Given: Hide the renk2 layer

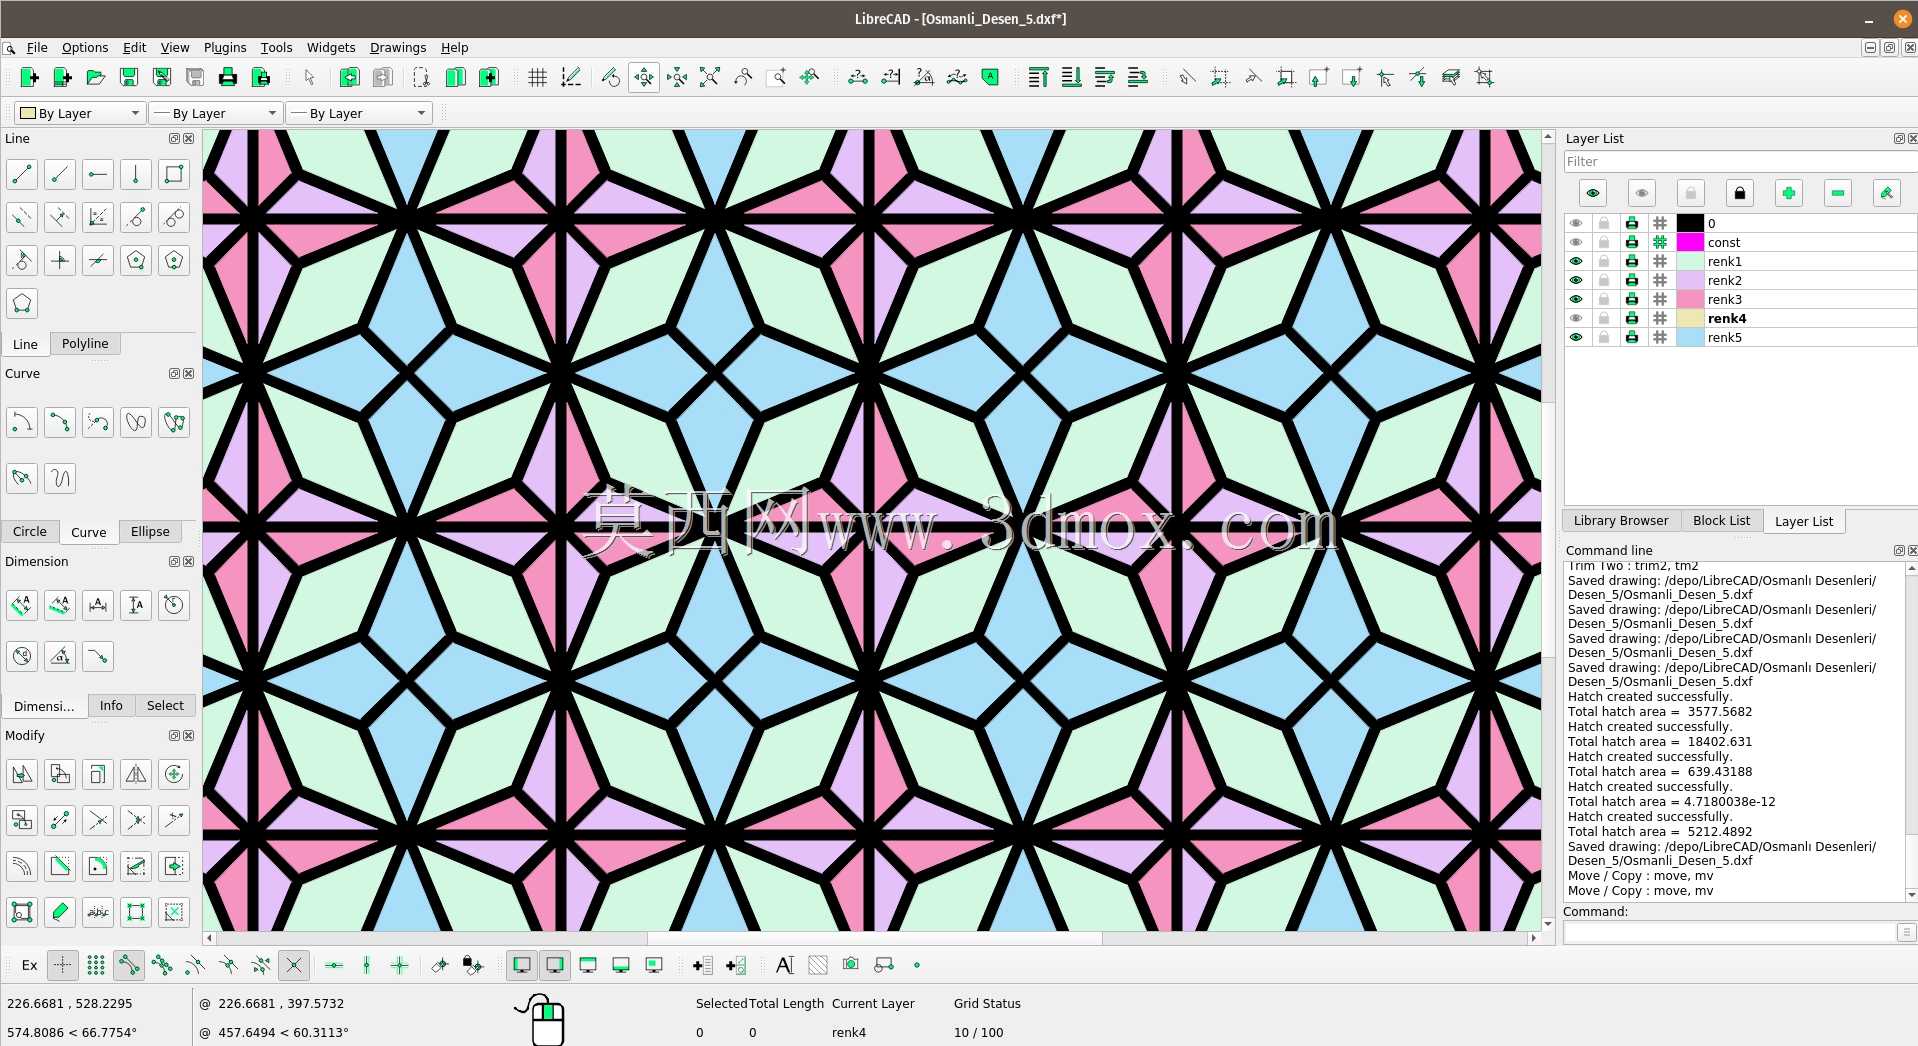Looking at the screenshot, I should coord(1576,280).
